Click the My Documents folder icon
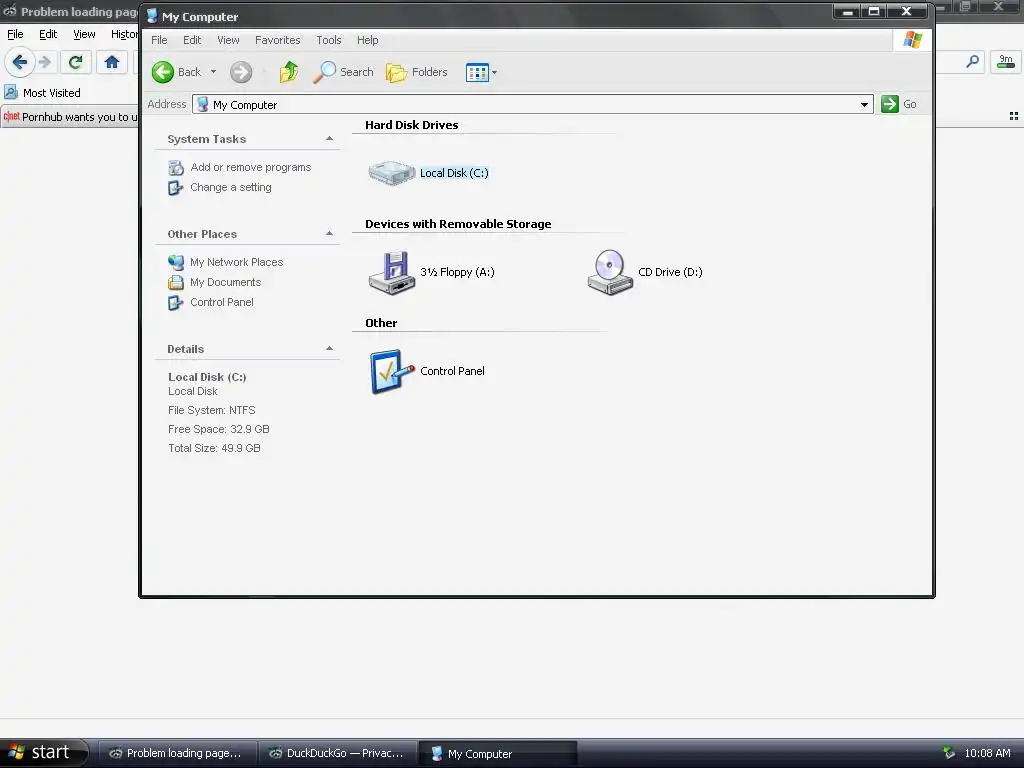The height and width of the screenshot is (768, 1024). 176,283
